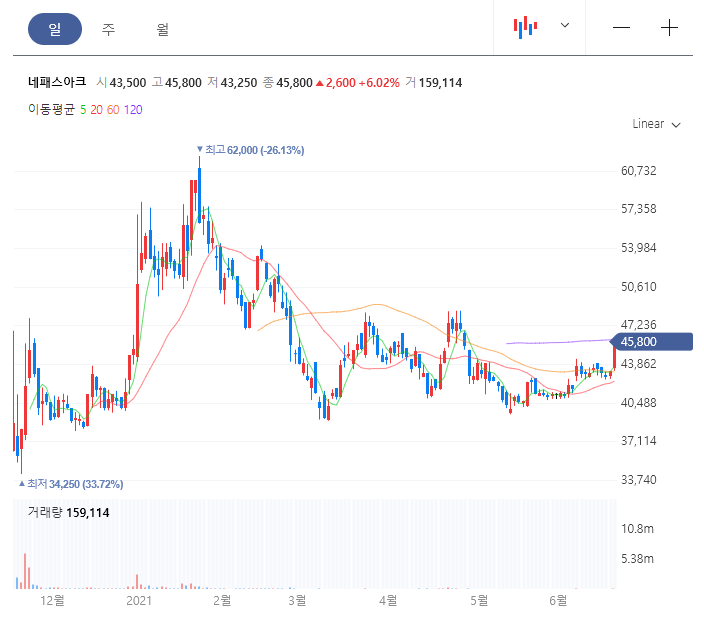Switch to the 월 (monthly) chart tab
704x637 pixels.
pyautogui.click(x=162, y=29)
